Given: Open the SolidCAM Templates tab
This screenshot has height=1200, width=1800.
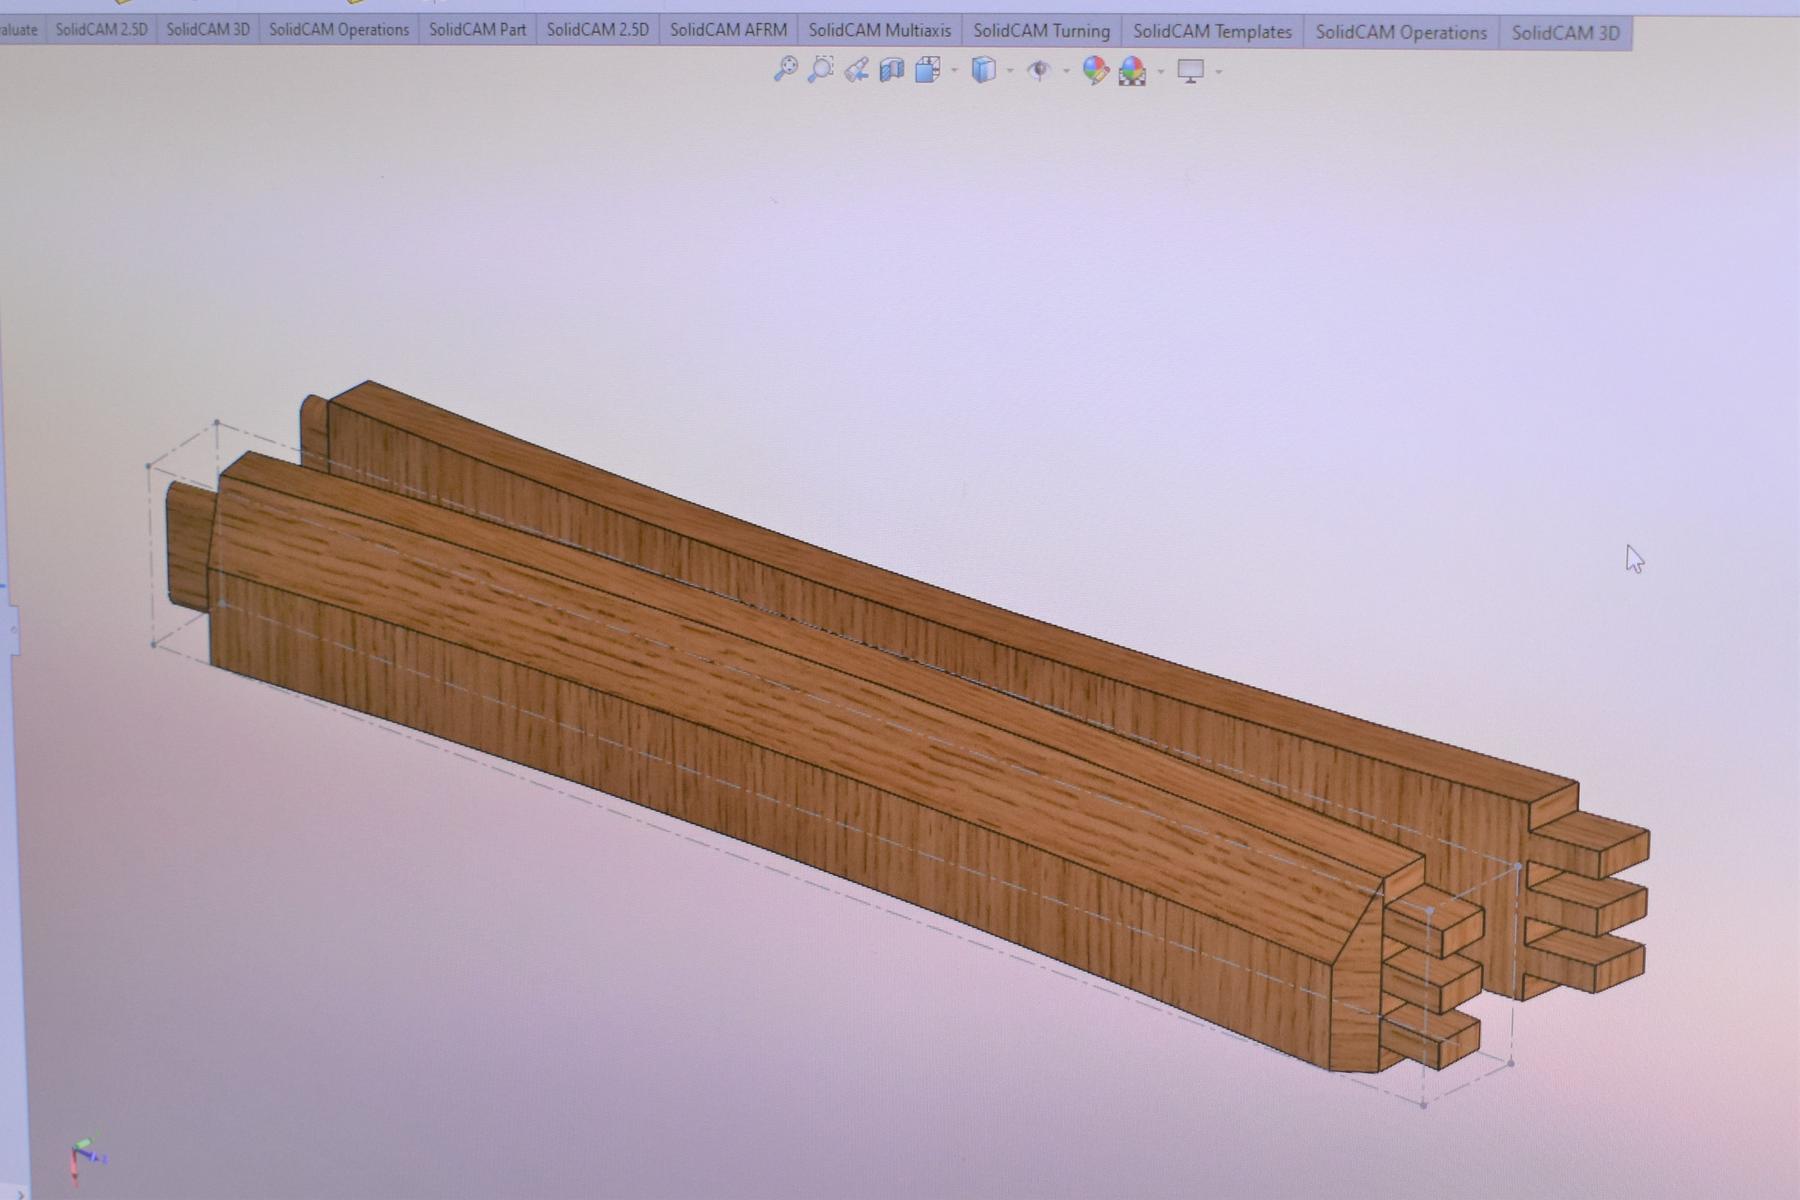Looking at the screenshot, I should click(1212, 31).
